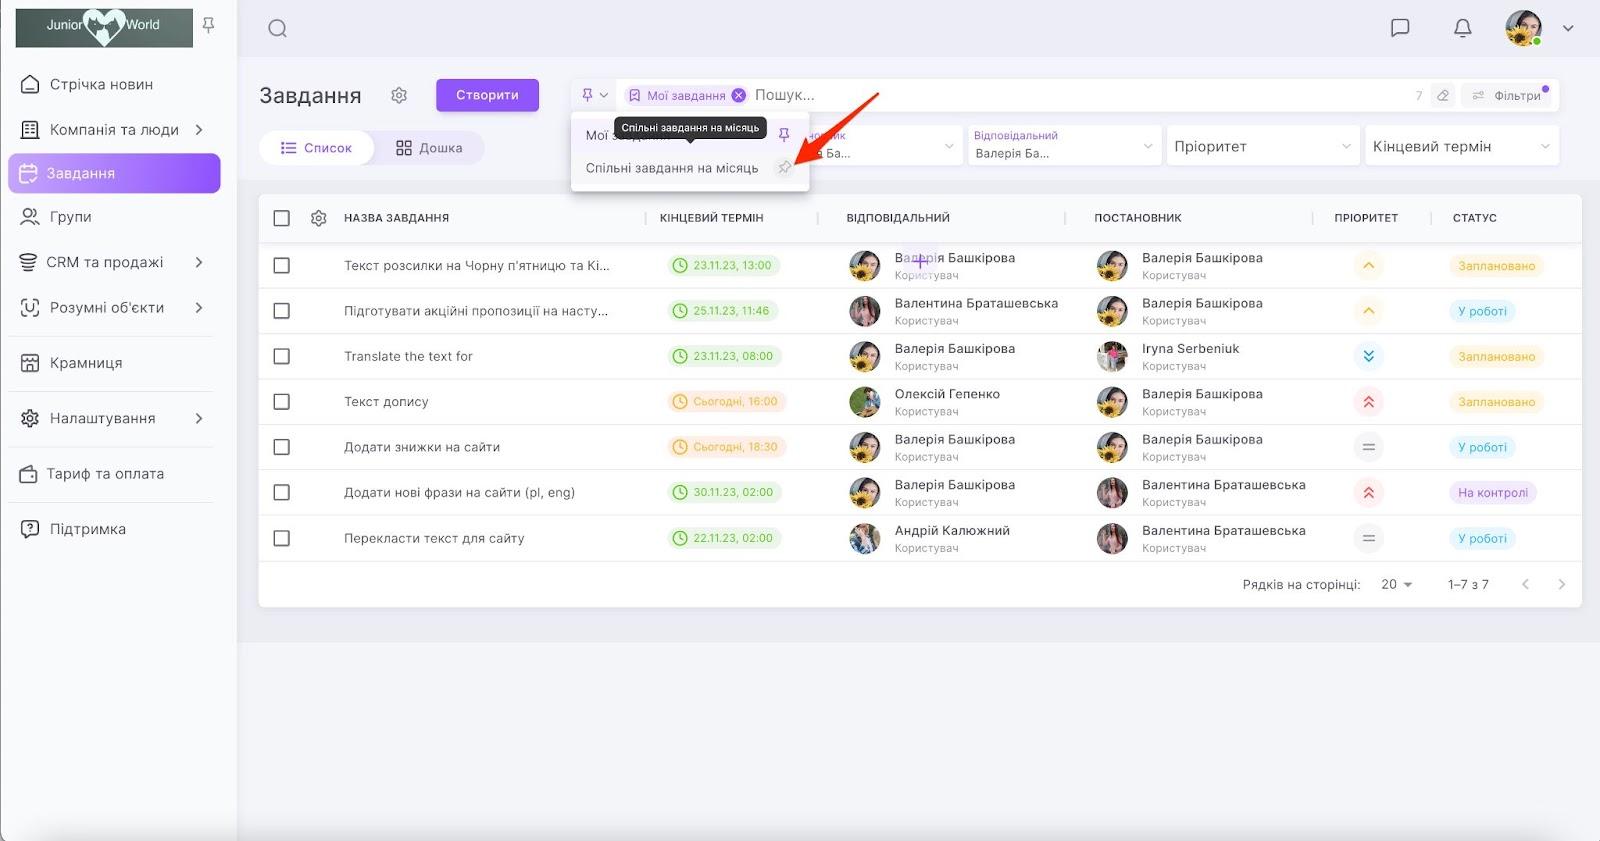The height and width of the screenshot is (841, 1600).
Task: Open task Translate the text for
Action: tap(408, 356)
